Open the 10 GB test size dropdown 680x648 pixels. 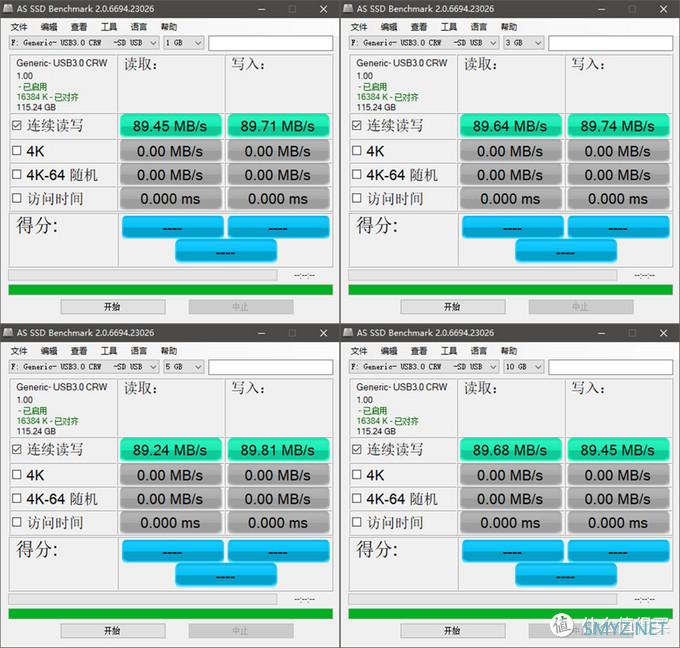coord(523,367)
